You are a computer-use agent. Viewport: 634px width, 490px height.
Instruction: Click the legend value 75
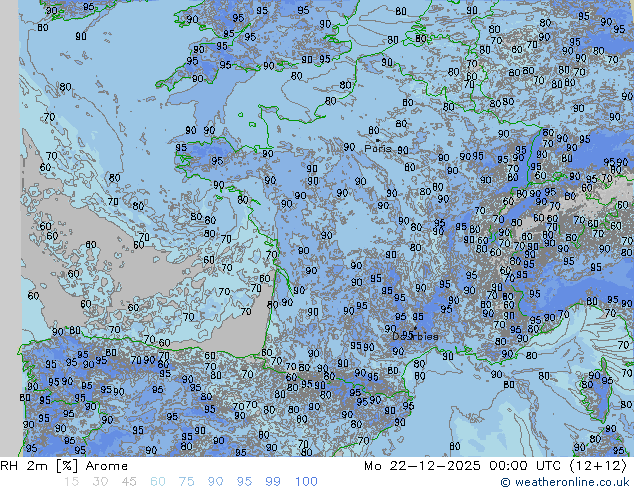point(186,482)
